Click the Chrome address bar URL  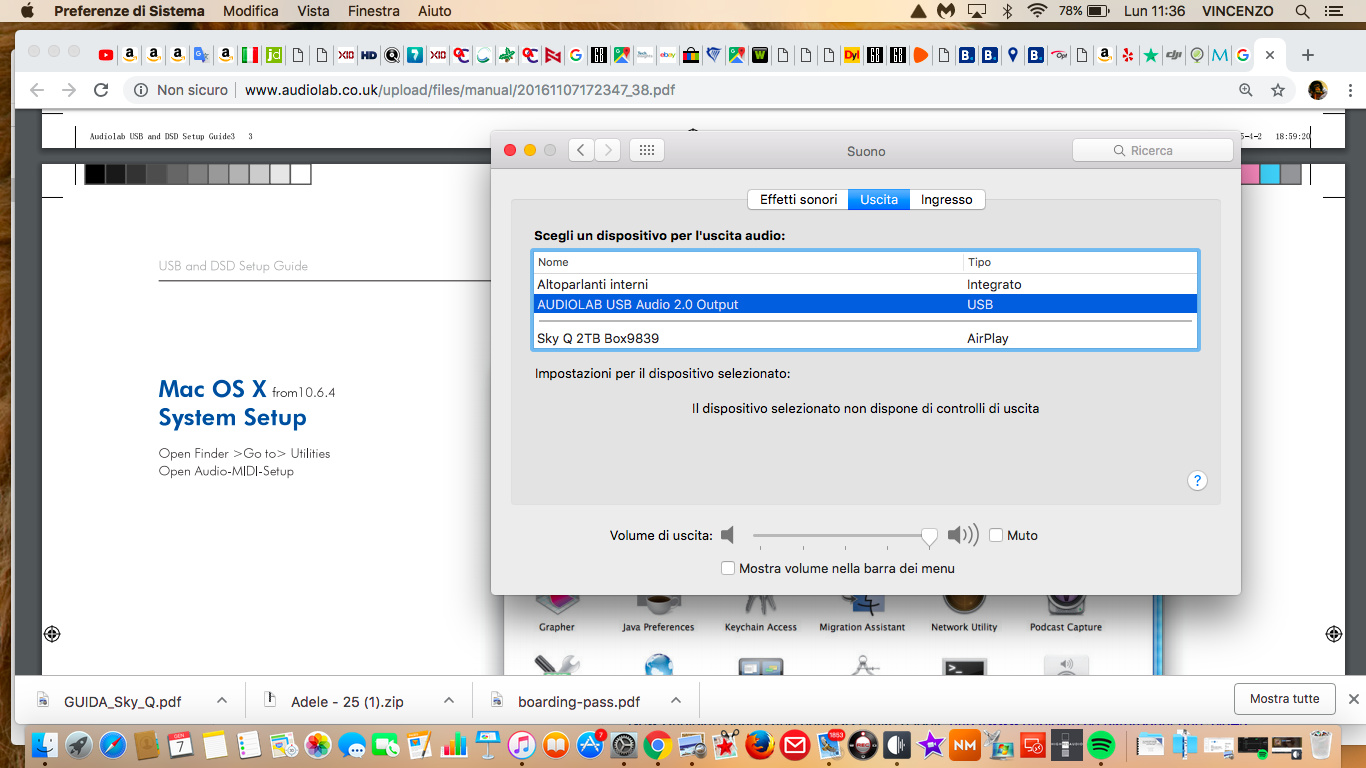coord(460,90)
